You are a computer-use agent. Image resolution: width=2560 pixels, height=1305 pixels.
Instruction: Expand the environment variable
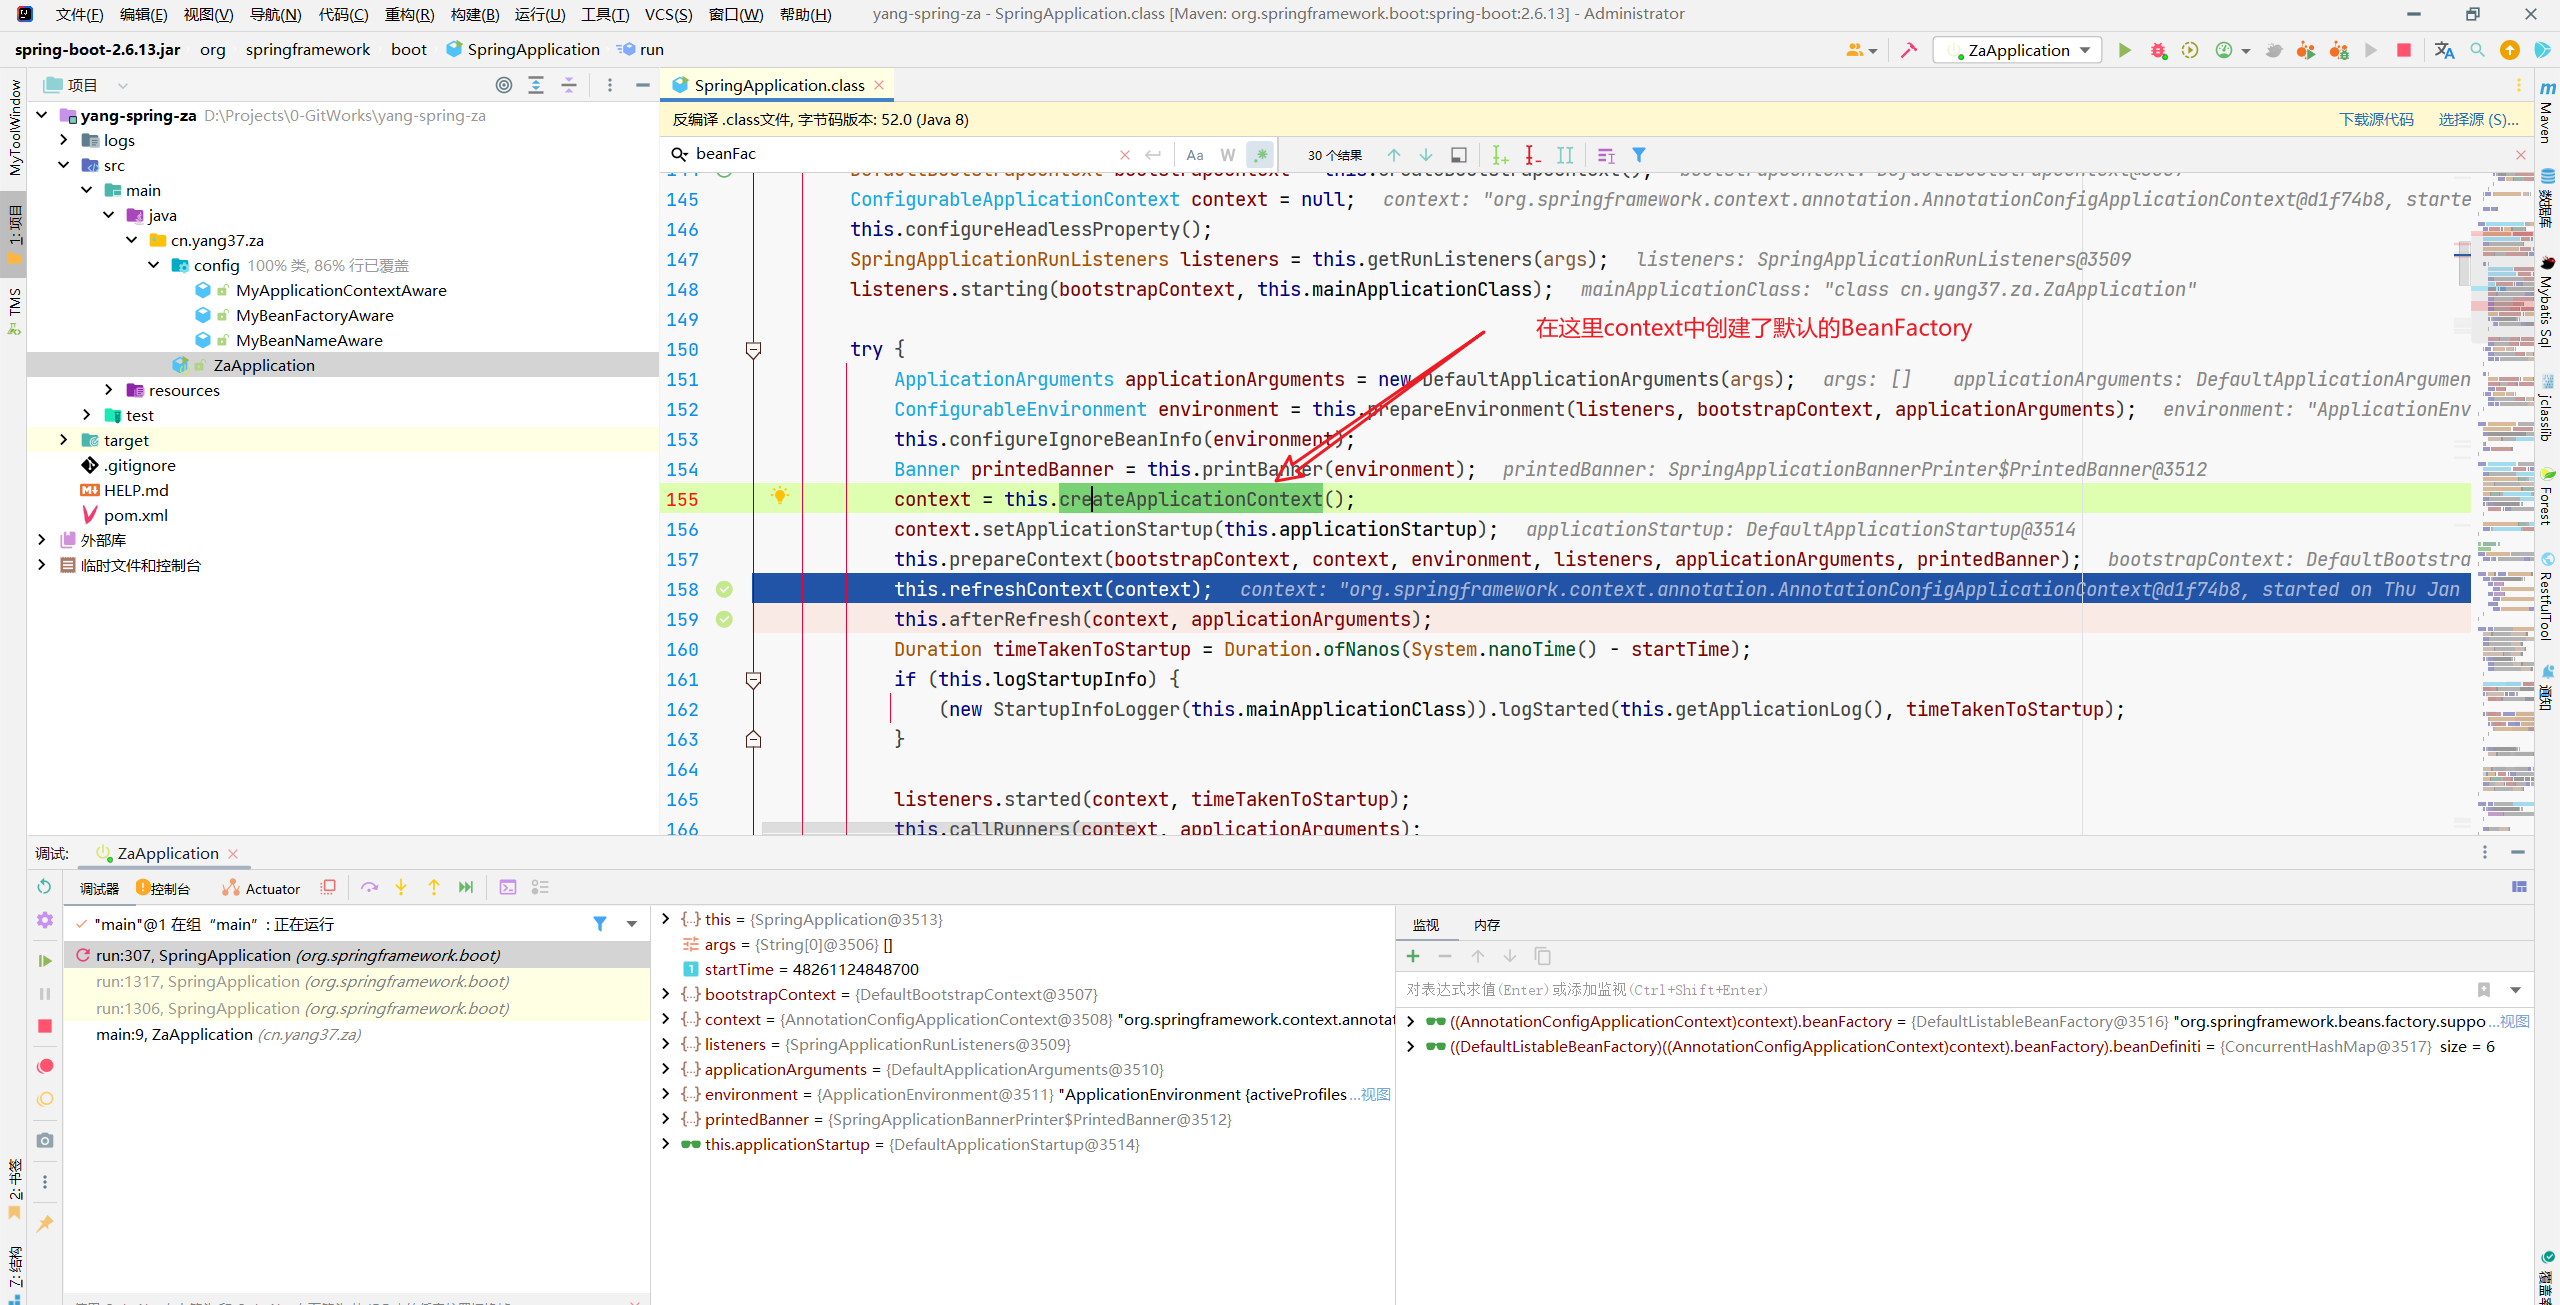coord(666,1094)
